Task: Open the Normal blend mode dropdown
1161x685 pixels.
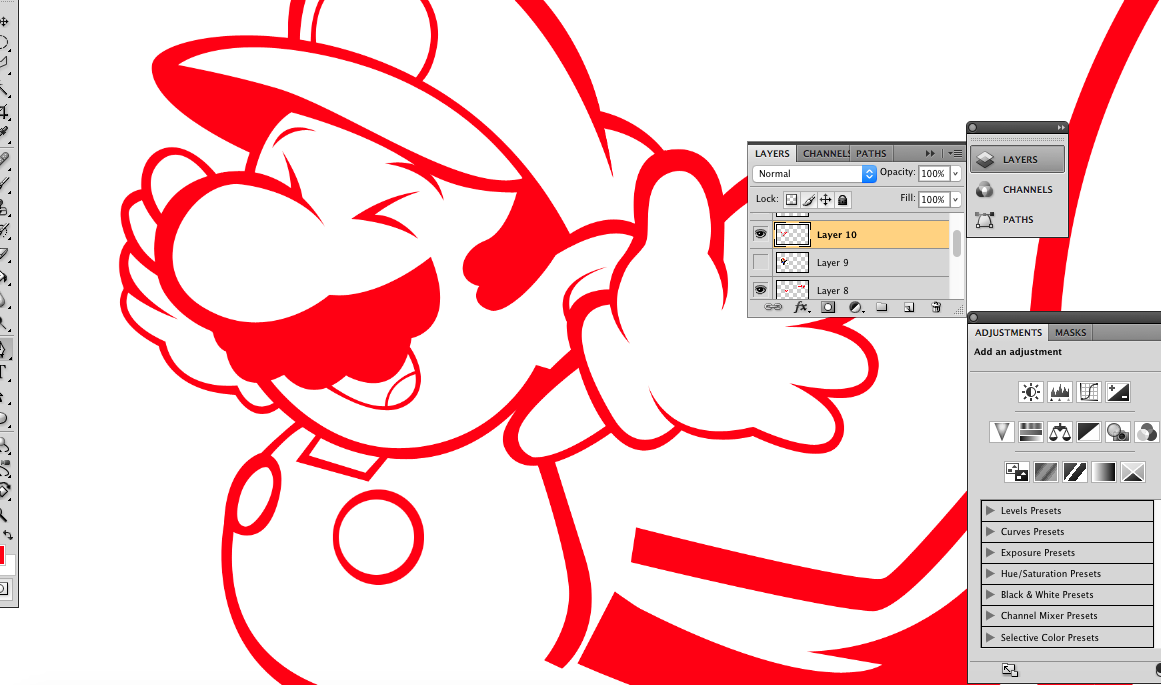Action: 814,173
